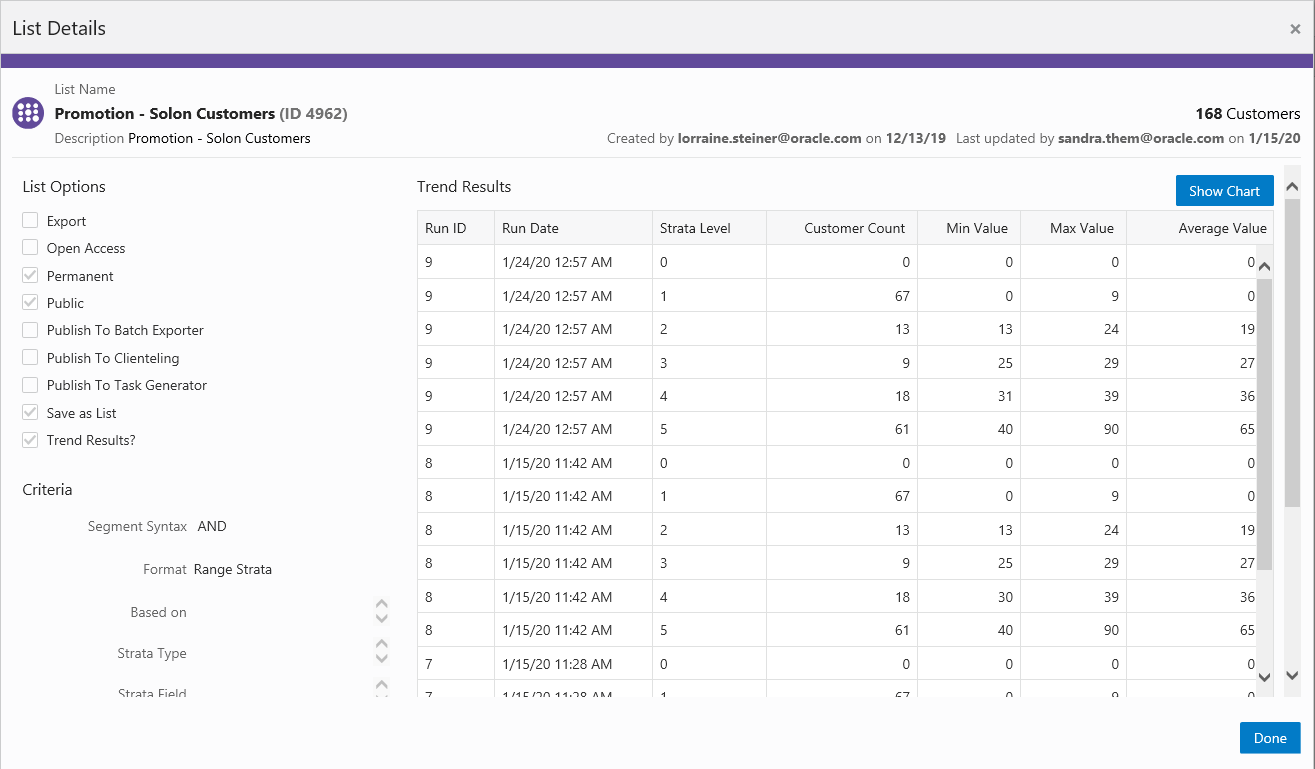The height and width of the screenshot is (769, 1315).
Task: Tick the Export checkbox
Action: point(30,221)
